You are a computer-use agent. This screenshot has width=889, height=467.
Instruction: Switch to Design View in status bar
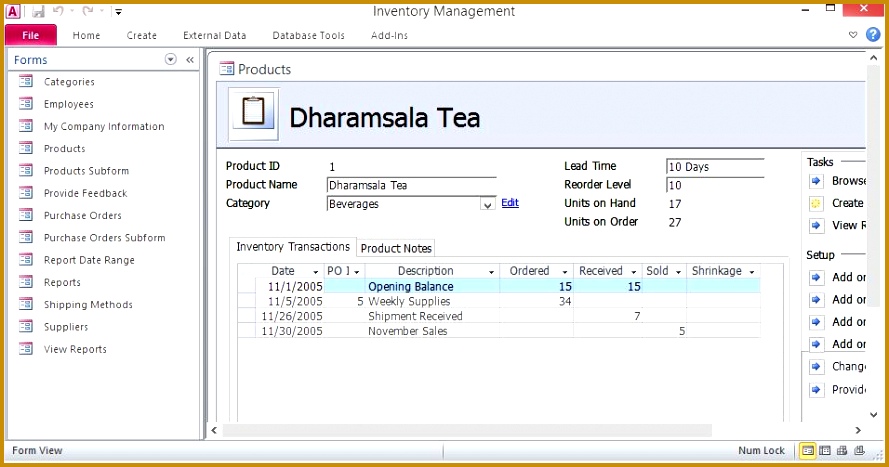(x=860, y=451)
